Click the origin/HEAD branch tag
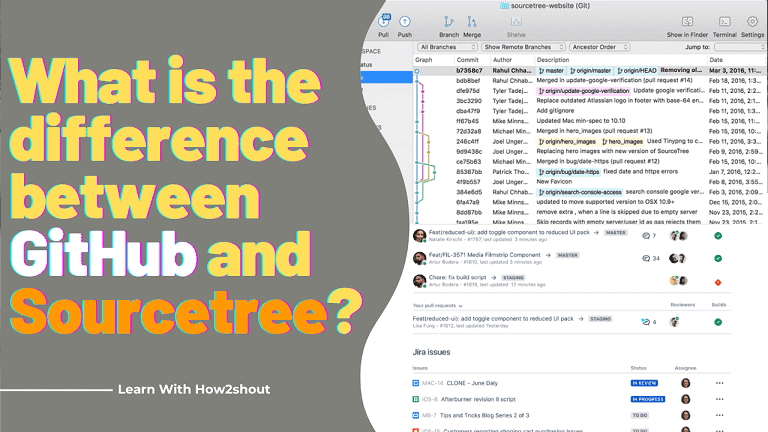 [x=636, y=71]
